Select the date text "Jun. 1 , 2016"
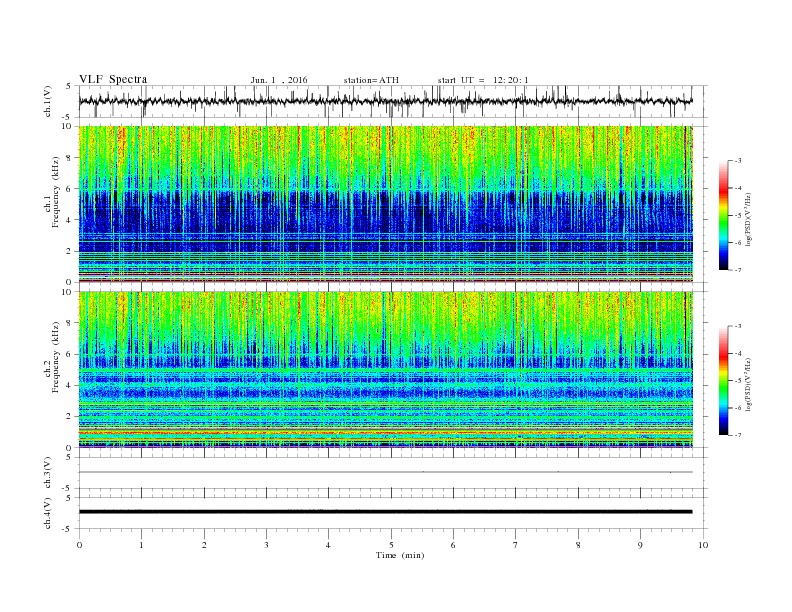This screenshot has height=612, width=792. tap(279, 80)
